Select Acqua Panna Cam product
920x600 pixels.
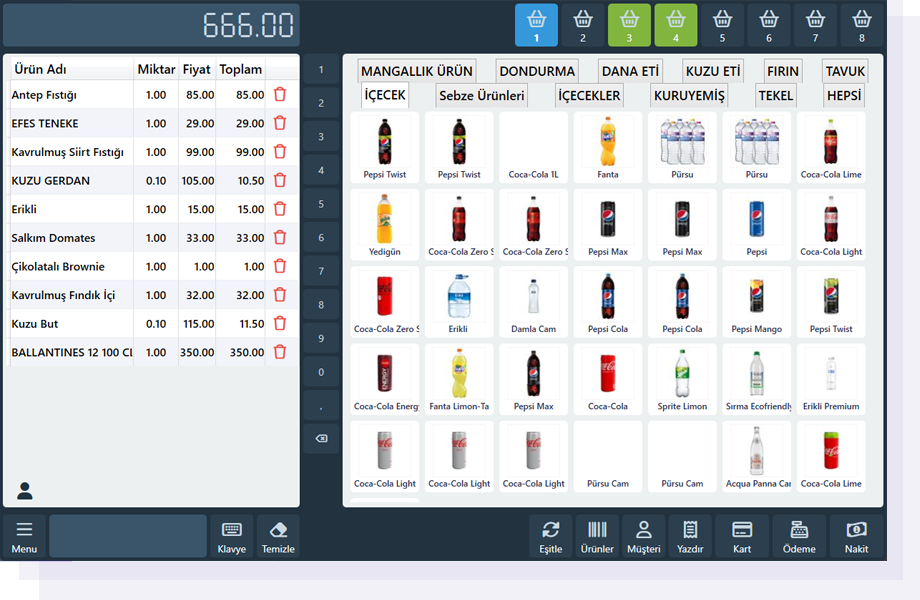click(x=756, y=457)
